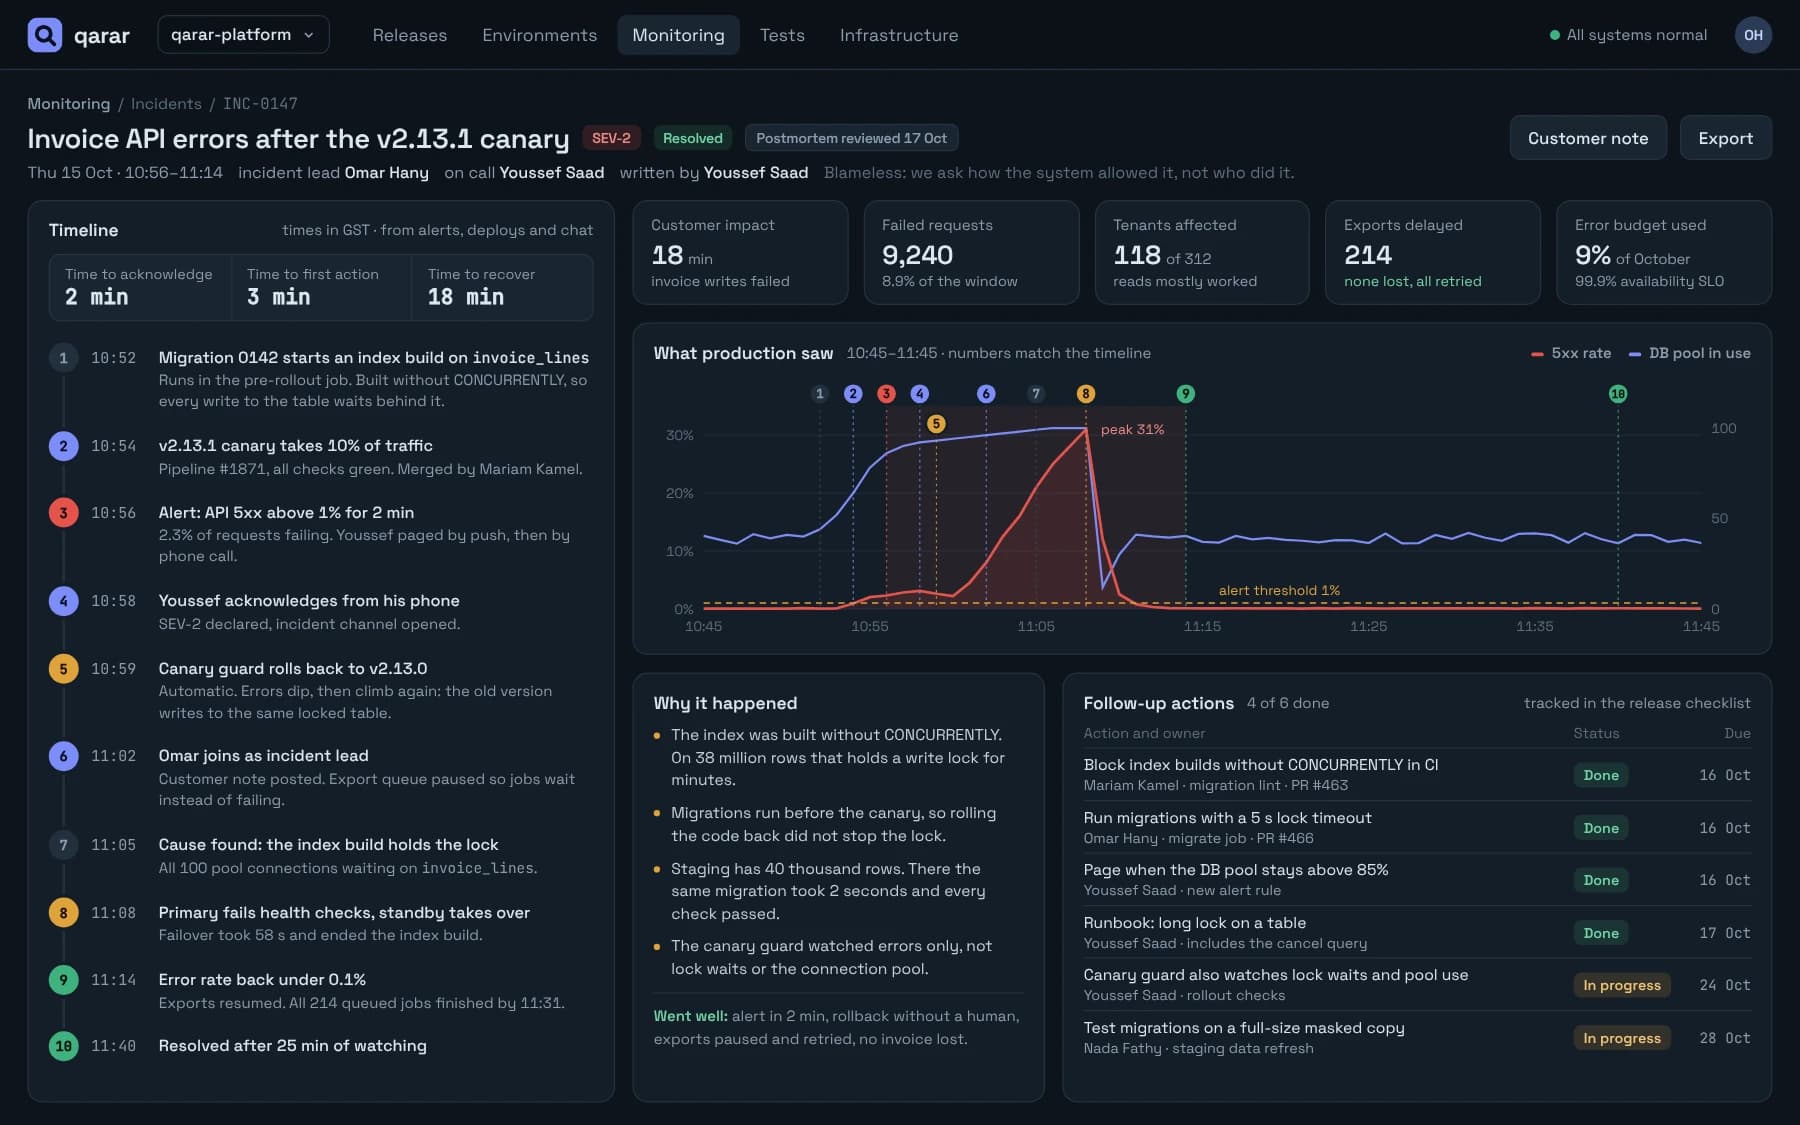Click chart marker 7 above the graph
This screenshot has width=1800, height=1125.
tap(1036, 394)
